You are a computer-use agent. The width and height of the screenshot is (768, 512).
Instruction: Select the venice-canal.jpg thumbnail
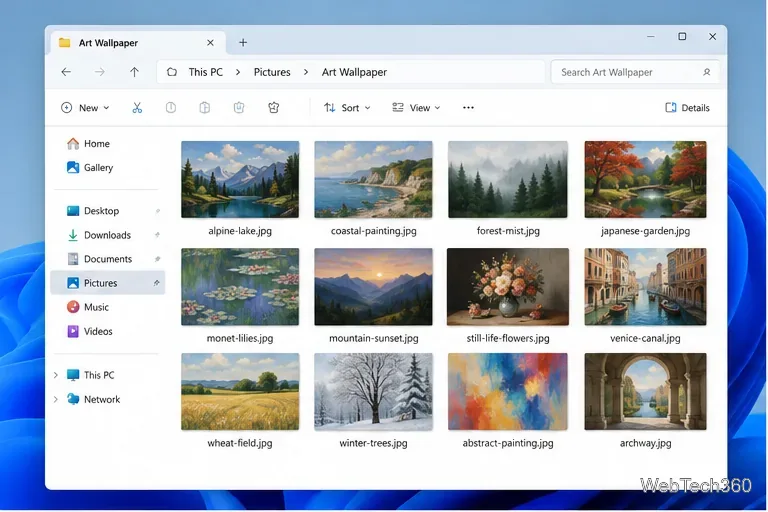click(x=645, y=287)
